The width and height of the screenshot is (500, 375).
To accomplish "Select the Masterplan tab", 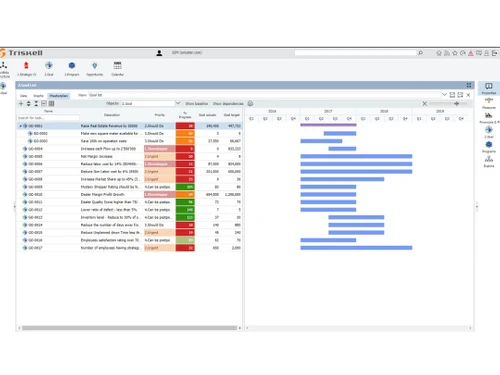I will pyautogui.click(x=59, y=96).
